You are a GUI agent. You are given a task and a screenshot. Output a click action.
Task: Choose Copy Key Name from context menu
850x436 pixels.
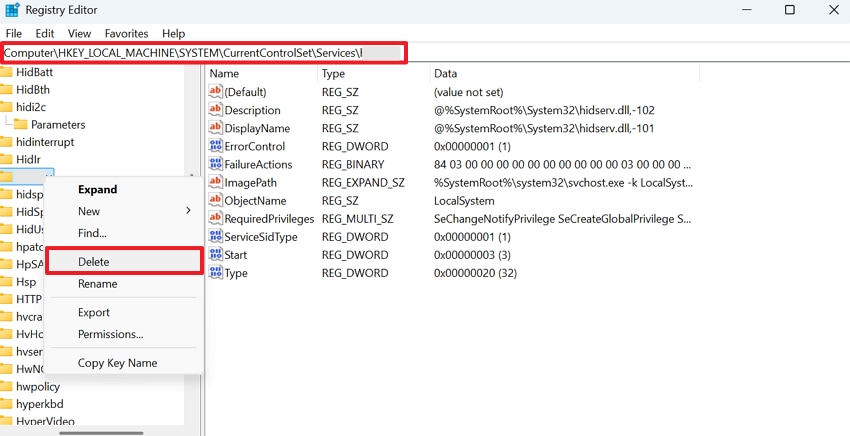[x=124, y=363]
